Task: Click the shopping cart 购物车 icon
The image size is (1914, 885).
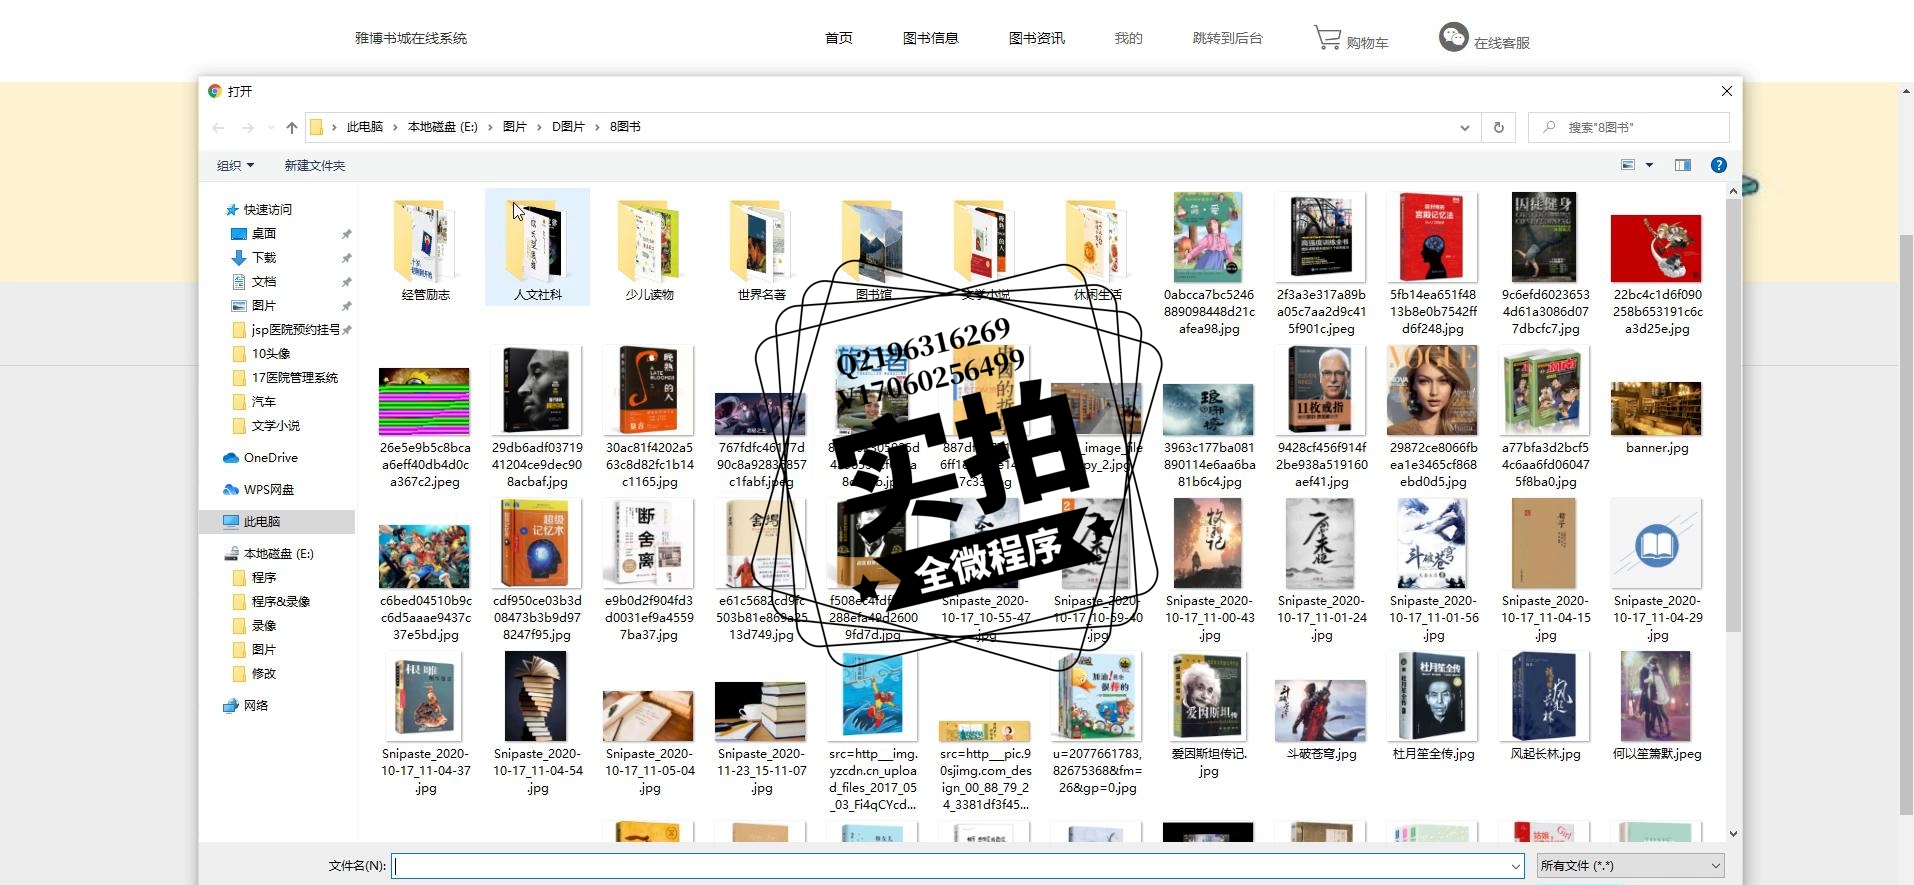Action: [x=1327, y=38]
